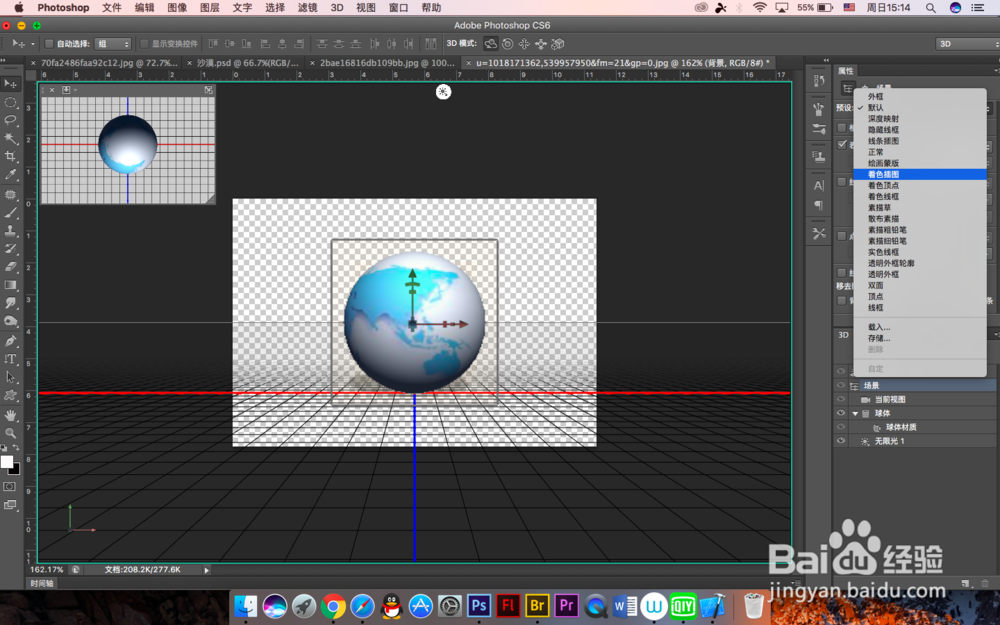Screen dimensions: 1000x625
Task: Select the Eraser tool
Action: click(x=10, y=267)
